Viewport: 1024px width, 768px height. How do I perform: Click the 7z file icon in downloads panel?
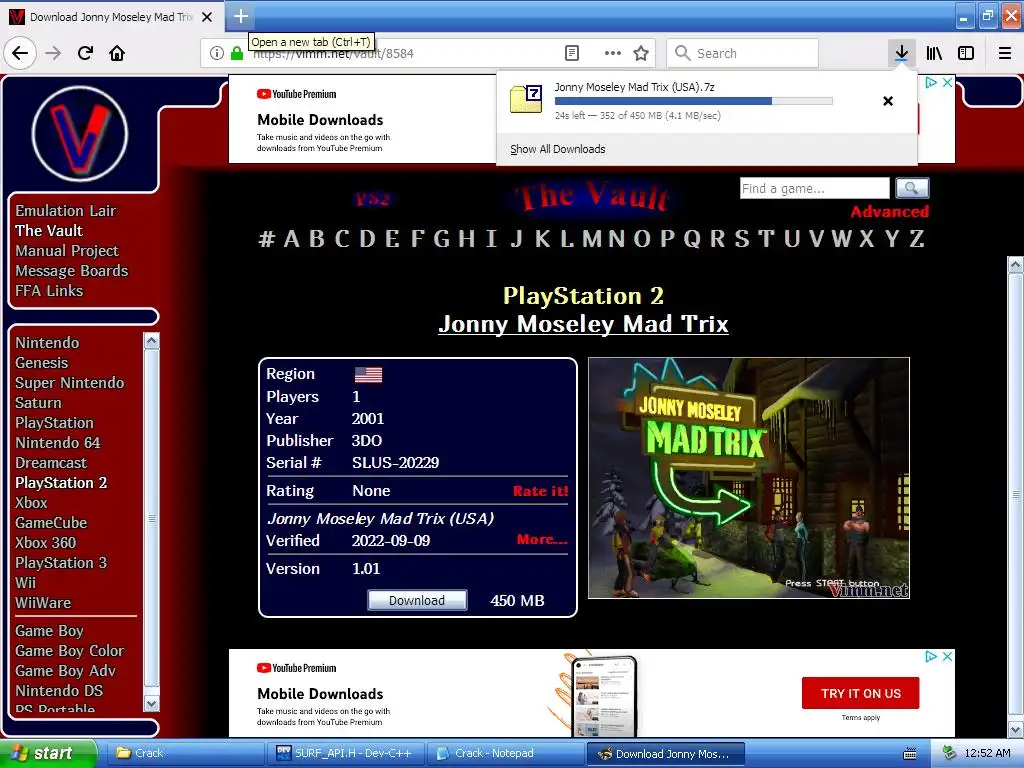pyautogui.click(x=526, y=99)
